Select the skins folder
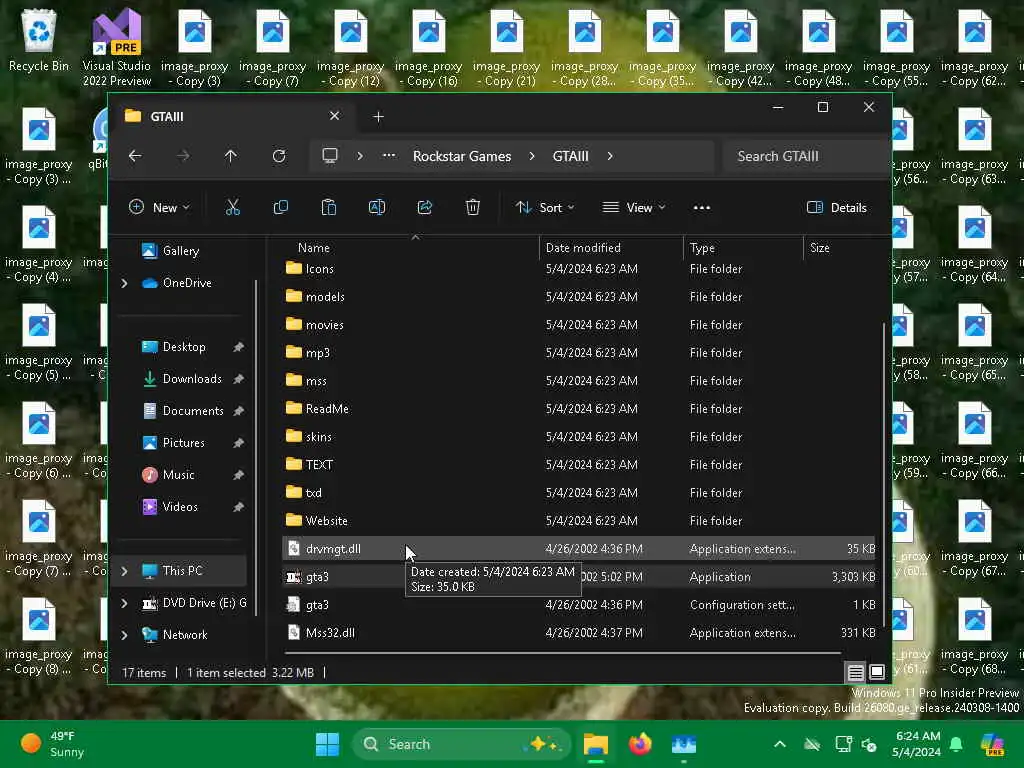Image resolution: width=1024 pixels, height=768 pixels. click(579, 437)
